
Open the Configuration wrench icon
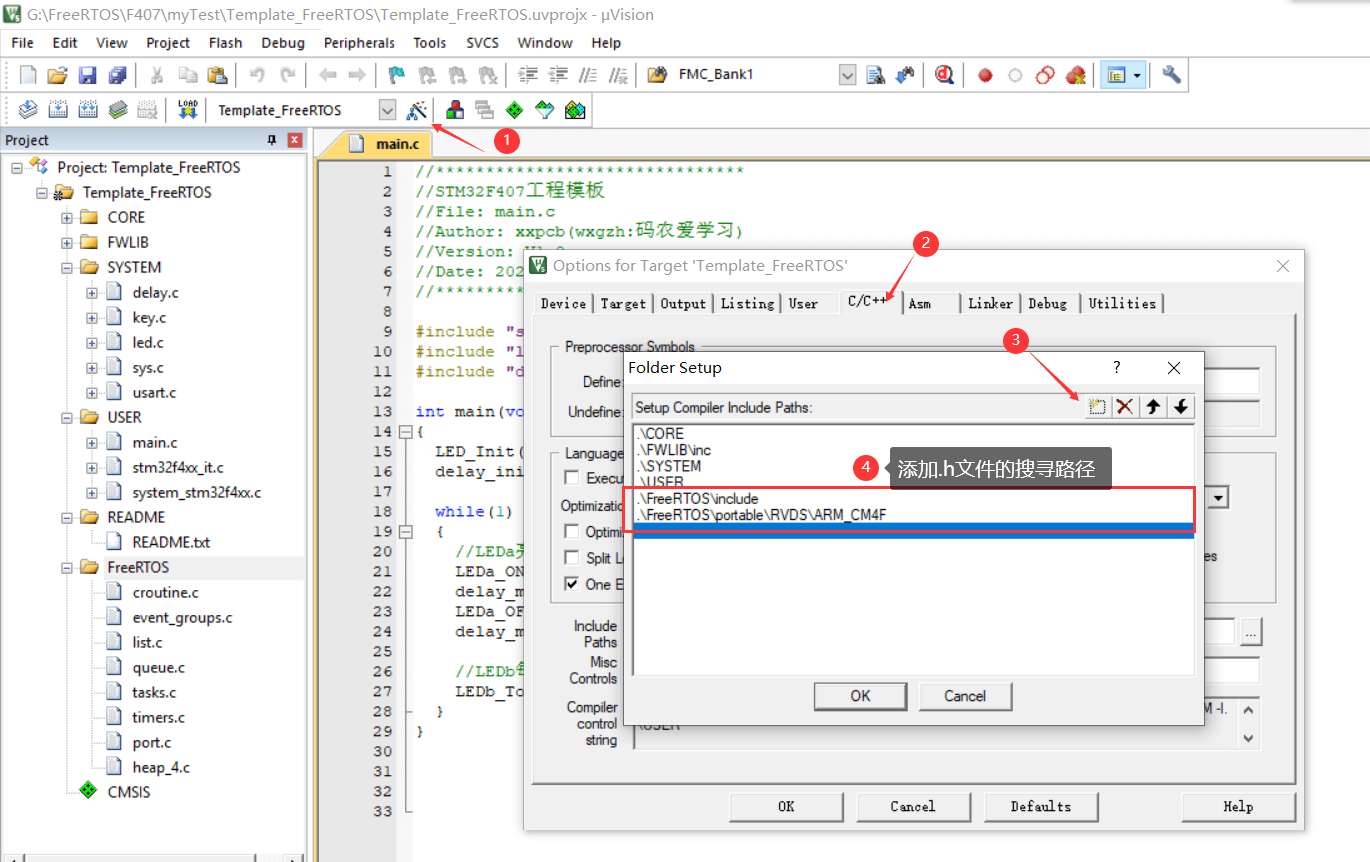[x=1171, y=74]
